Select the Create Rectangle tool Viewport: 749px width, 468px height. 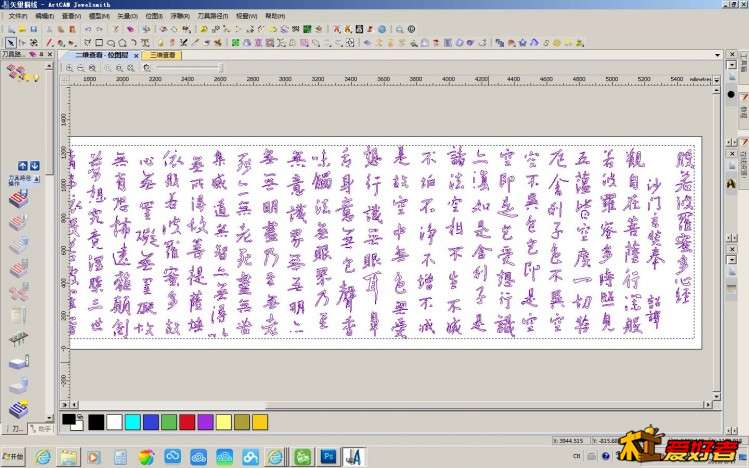(x=99, y=43)
